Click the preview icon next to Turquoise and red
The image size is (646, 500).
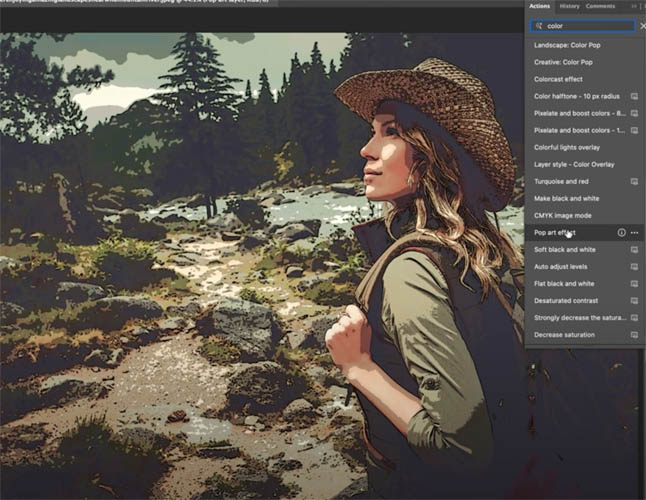coord(634,182)
